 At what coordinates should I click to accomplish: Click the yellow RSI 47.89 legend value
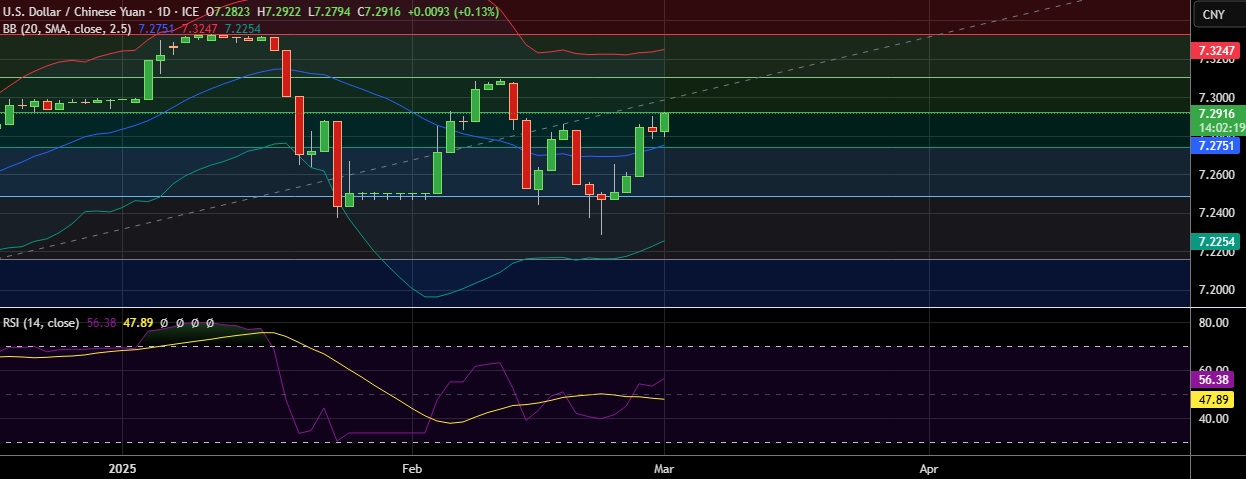click(136, 323)
